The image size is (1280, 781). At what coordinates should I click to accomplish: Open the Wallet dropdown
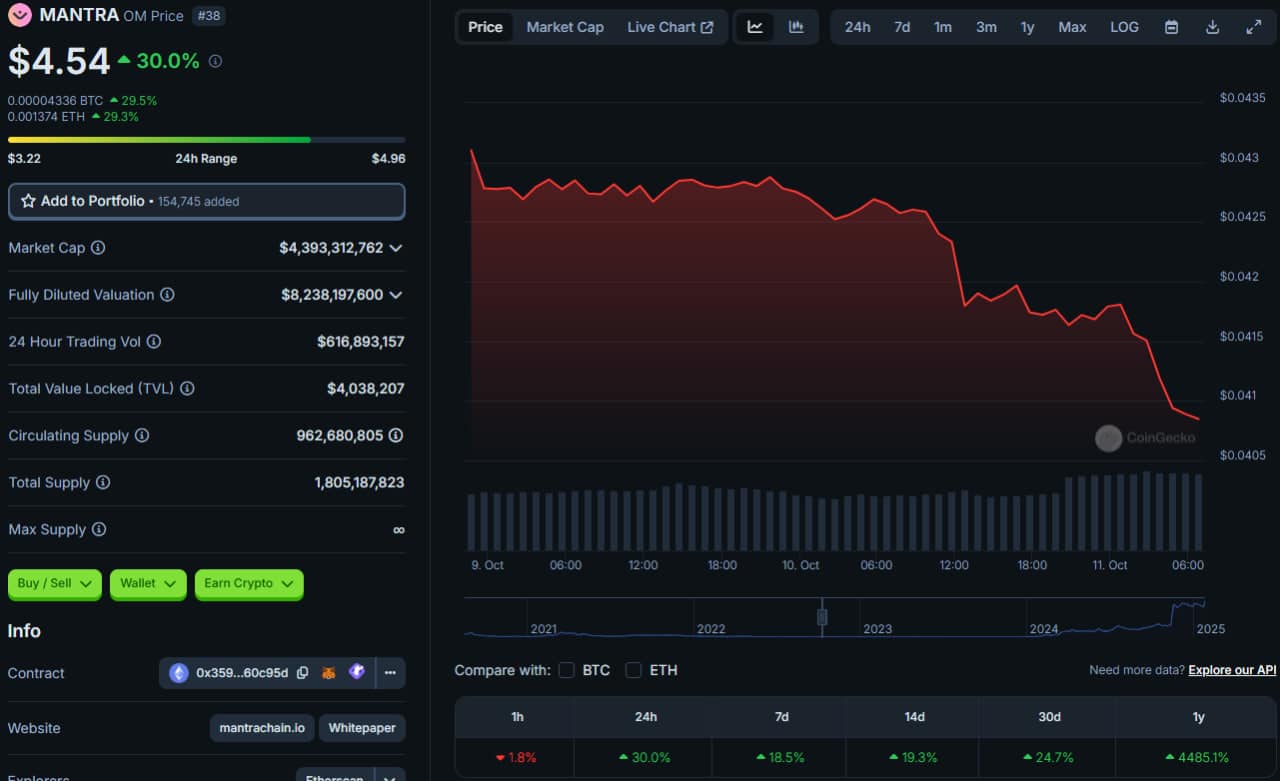(x=148, y=584)
